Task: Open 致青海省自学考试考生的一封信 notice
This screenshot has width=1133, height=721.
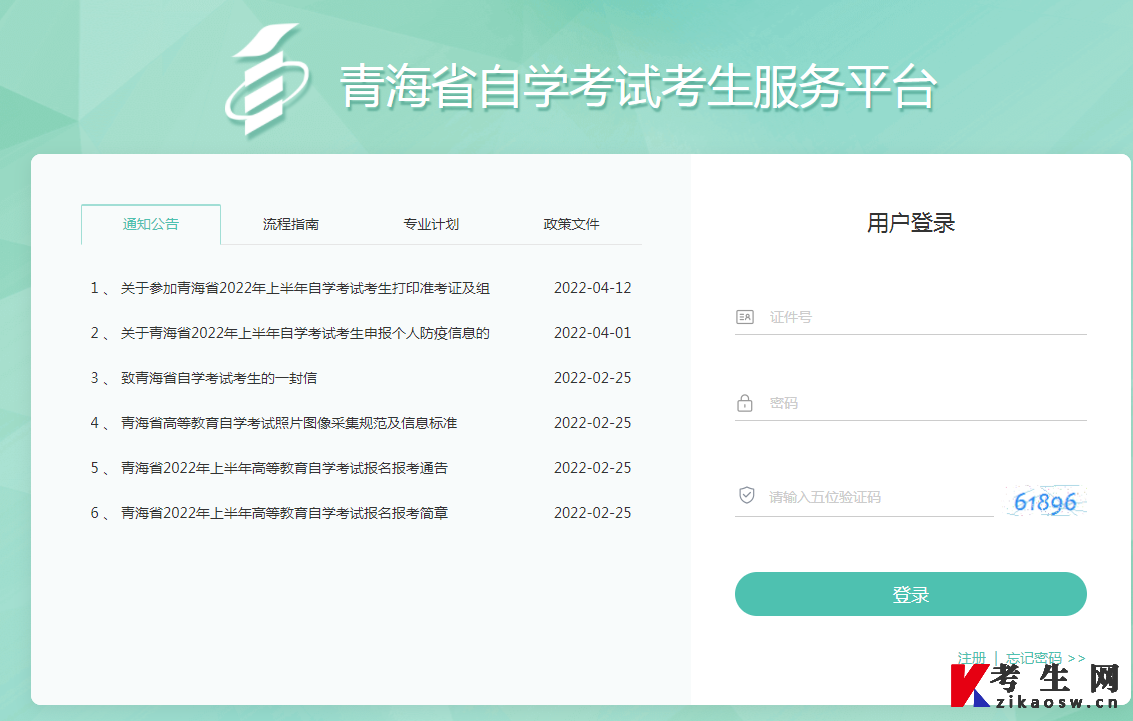Action: click(219, 378)
